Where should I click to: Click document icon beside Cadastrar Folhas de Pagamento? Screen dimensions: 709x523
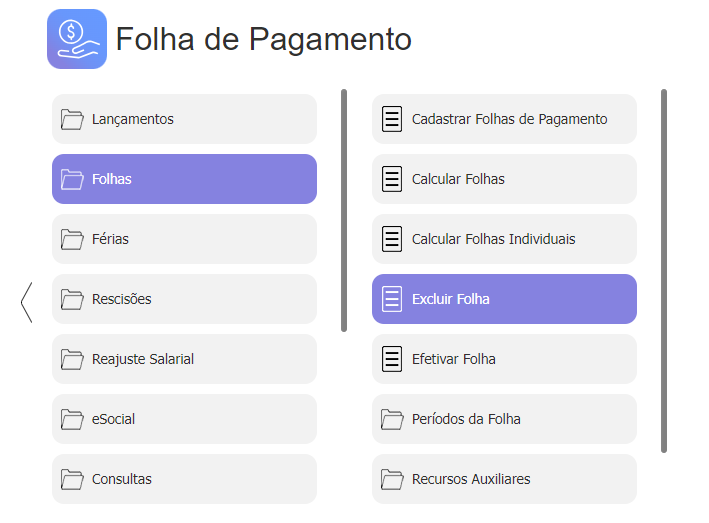point(392,119)
